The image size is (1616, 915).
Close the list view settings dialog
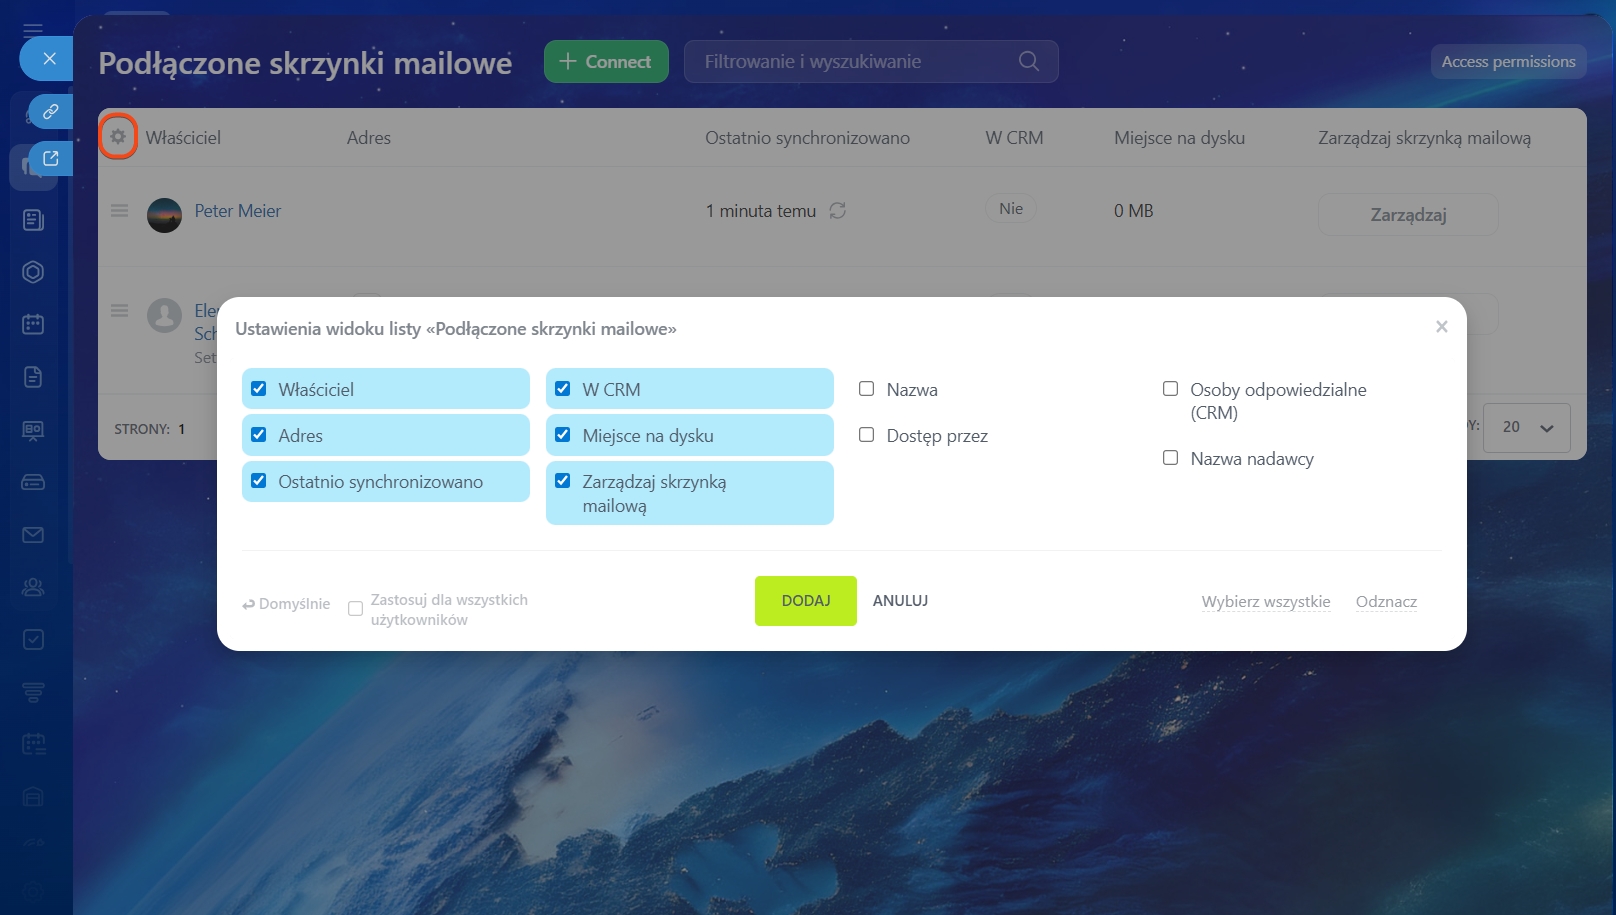pyautogui.click(x=1441, y=327)
